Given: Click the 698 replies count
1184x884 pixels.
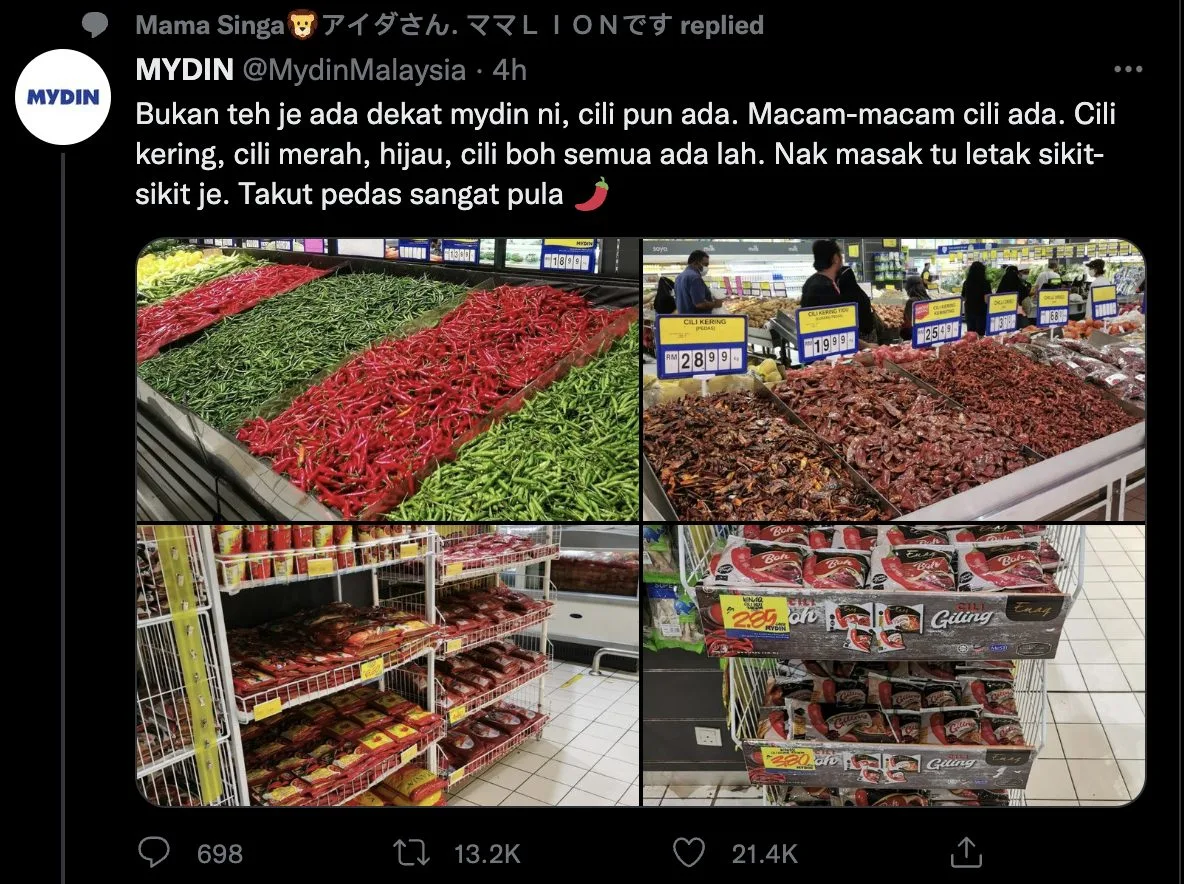Looking at the screenshot, I should coord(220,854).
